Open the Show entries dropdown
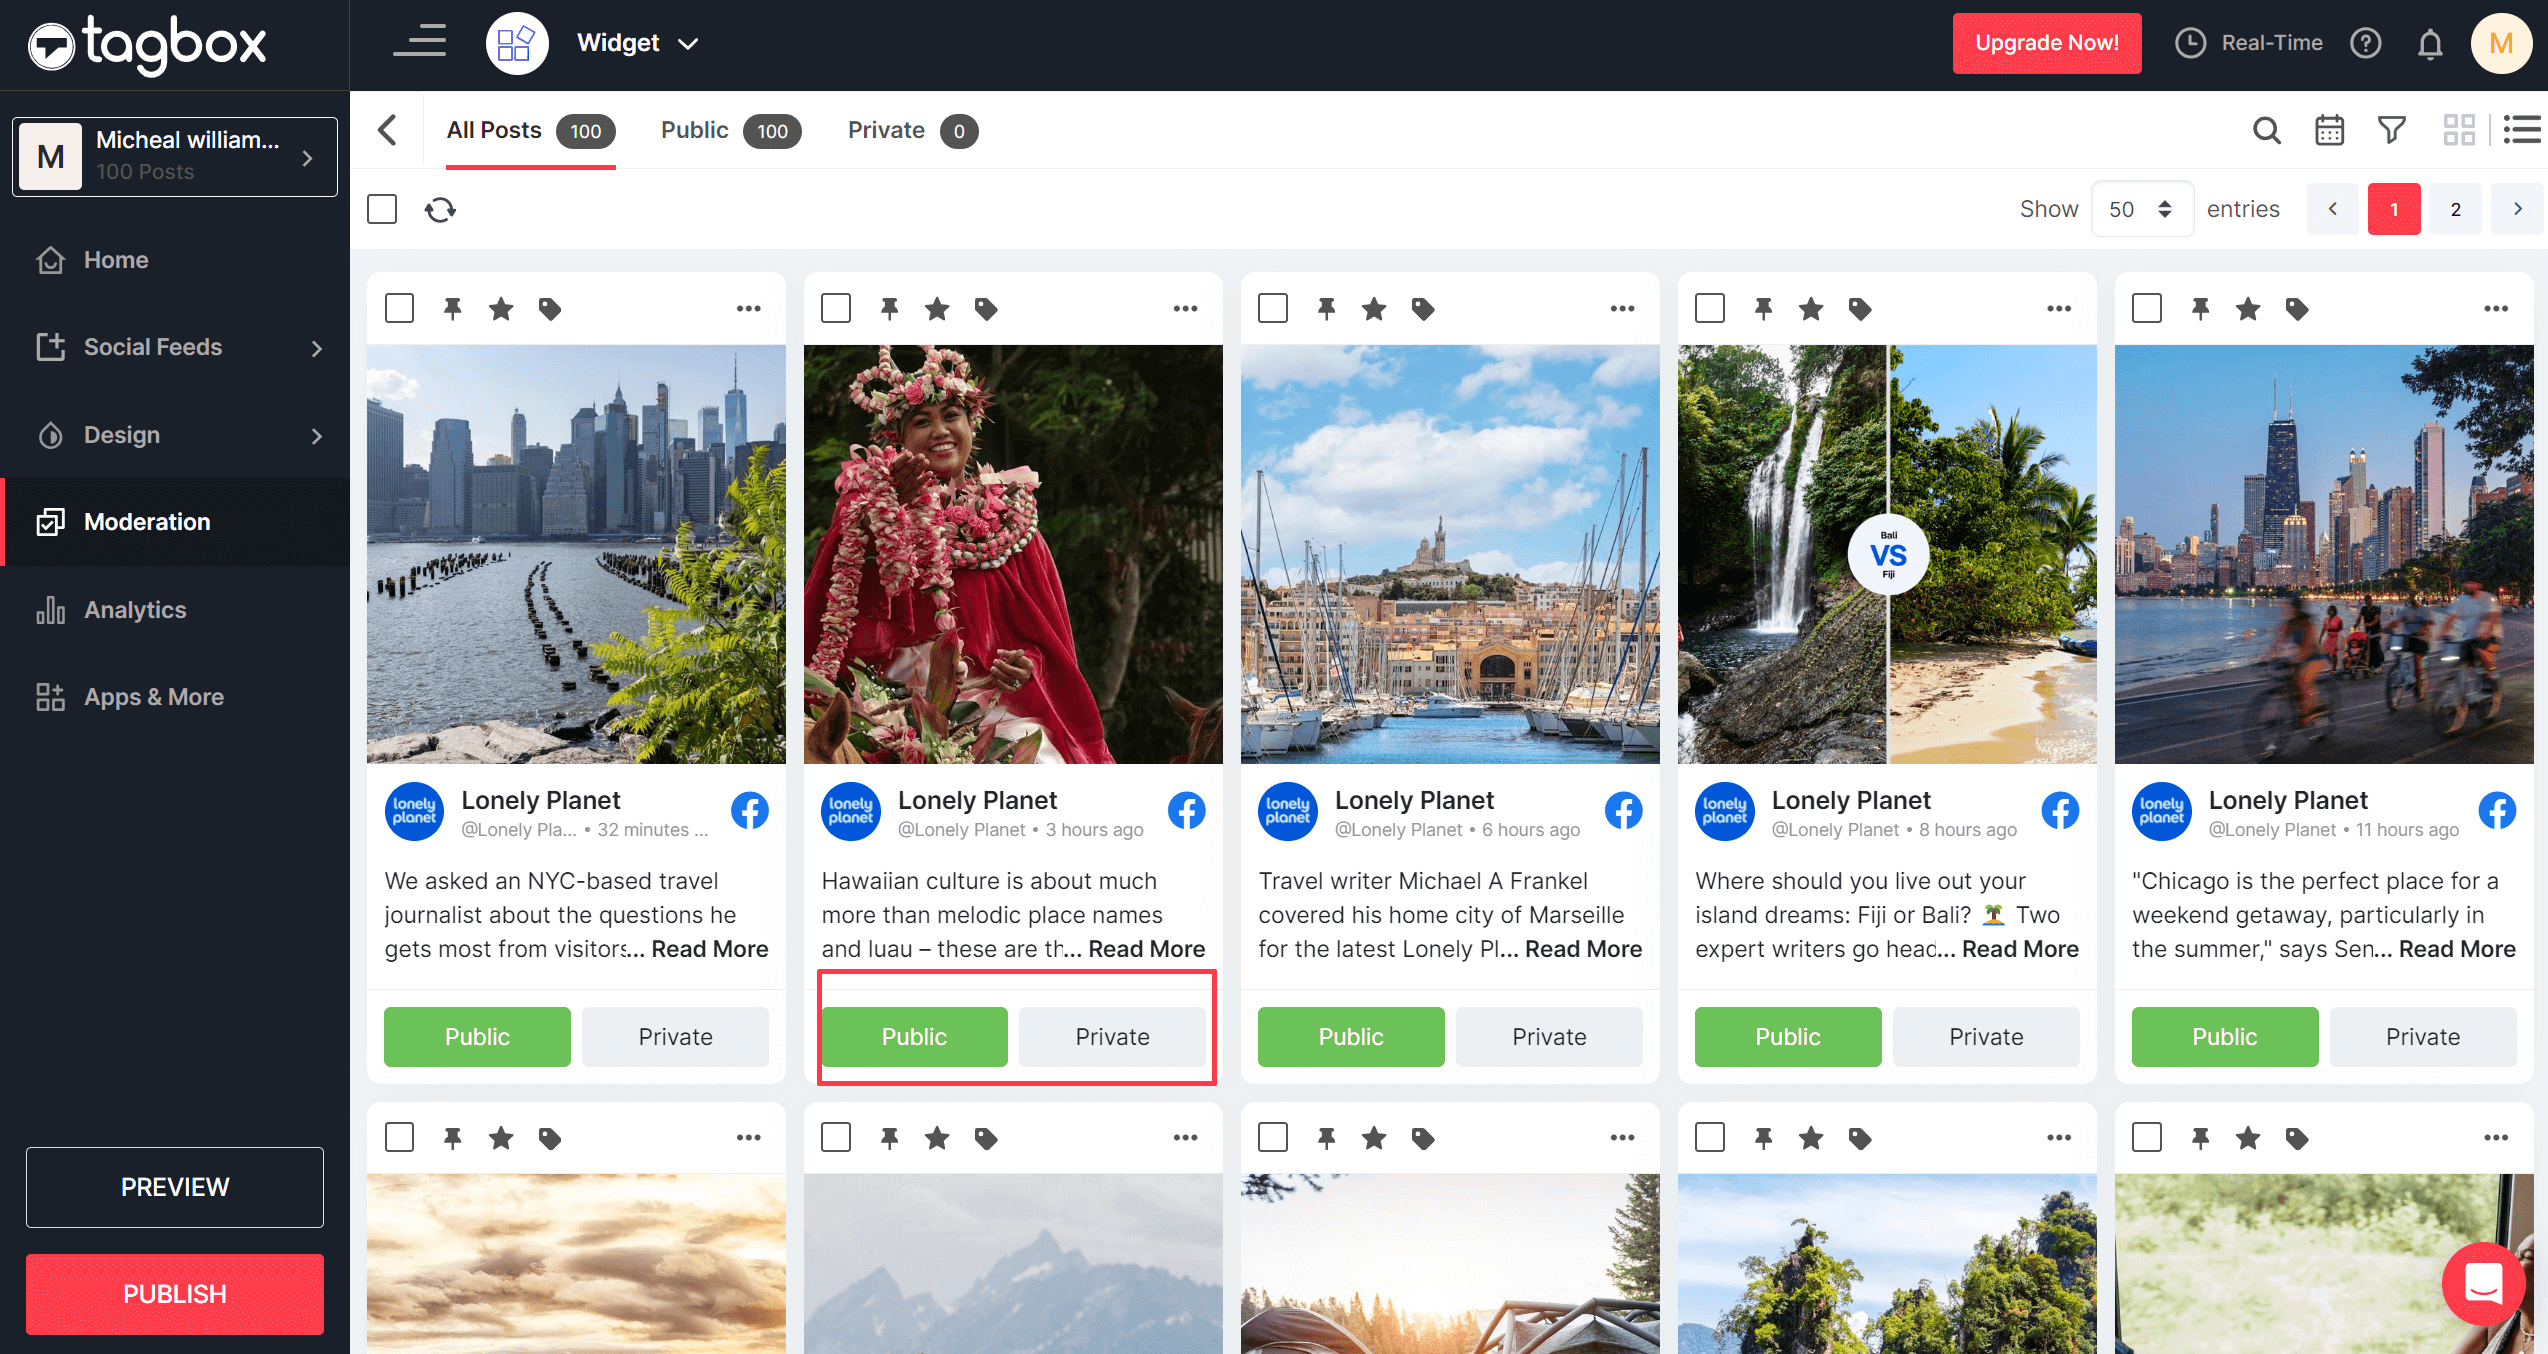The width and height of the screenshot is (2548, 1354). tap(2142, 208)
